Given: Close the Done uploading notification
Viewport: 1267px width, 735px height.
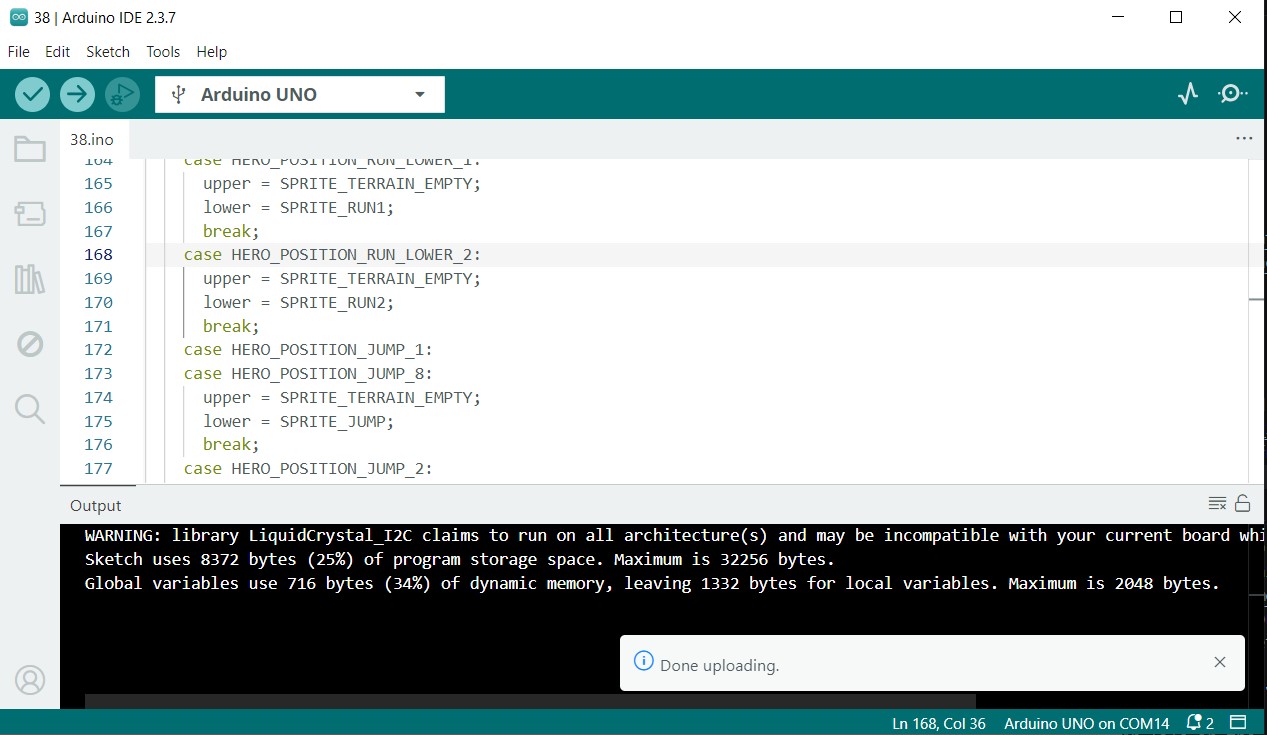Looking at the screenshot, I should coord(1219,662).
